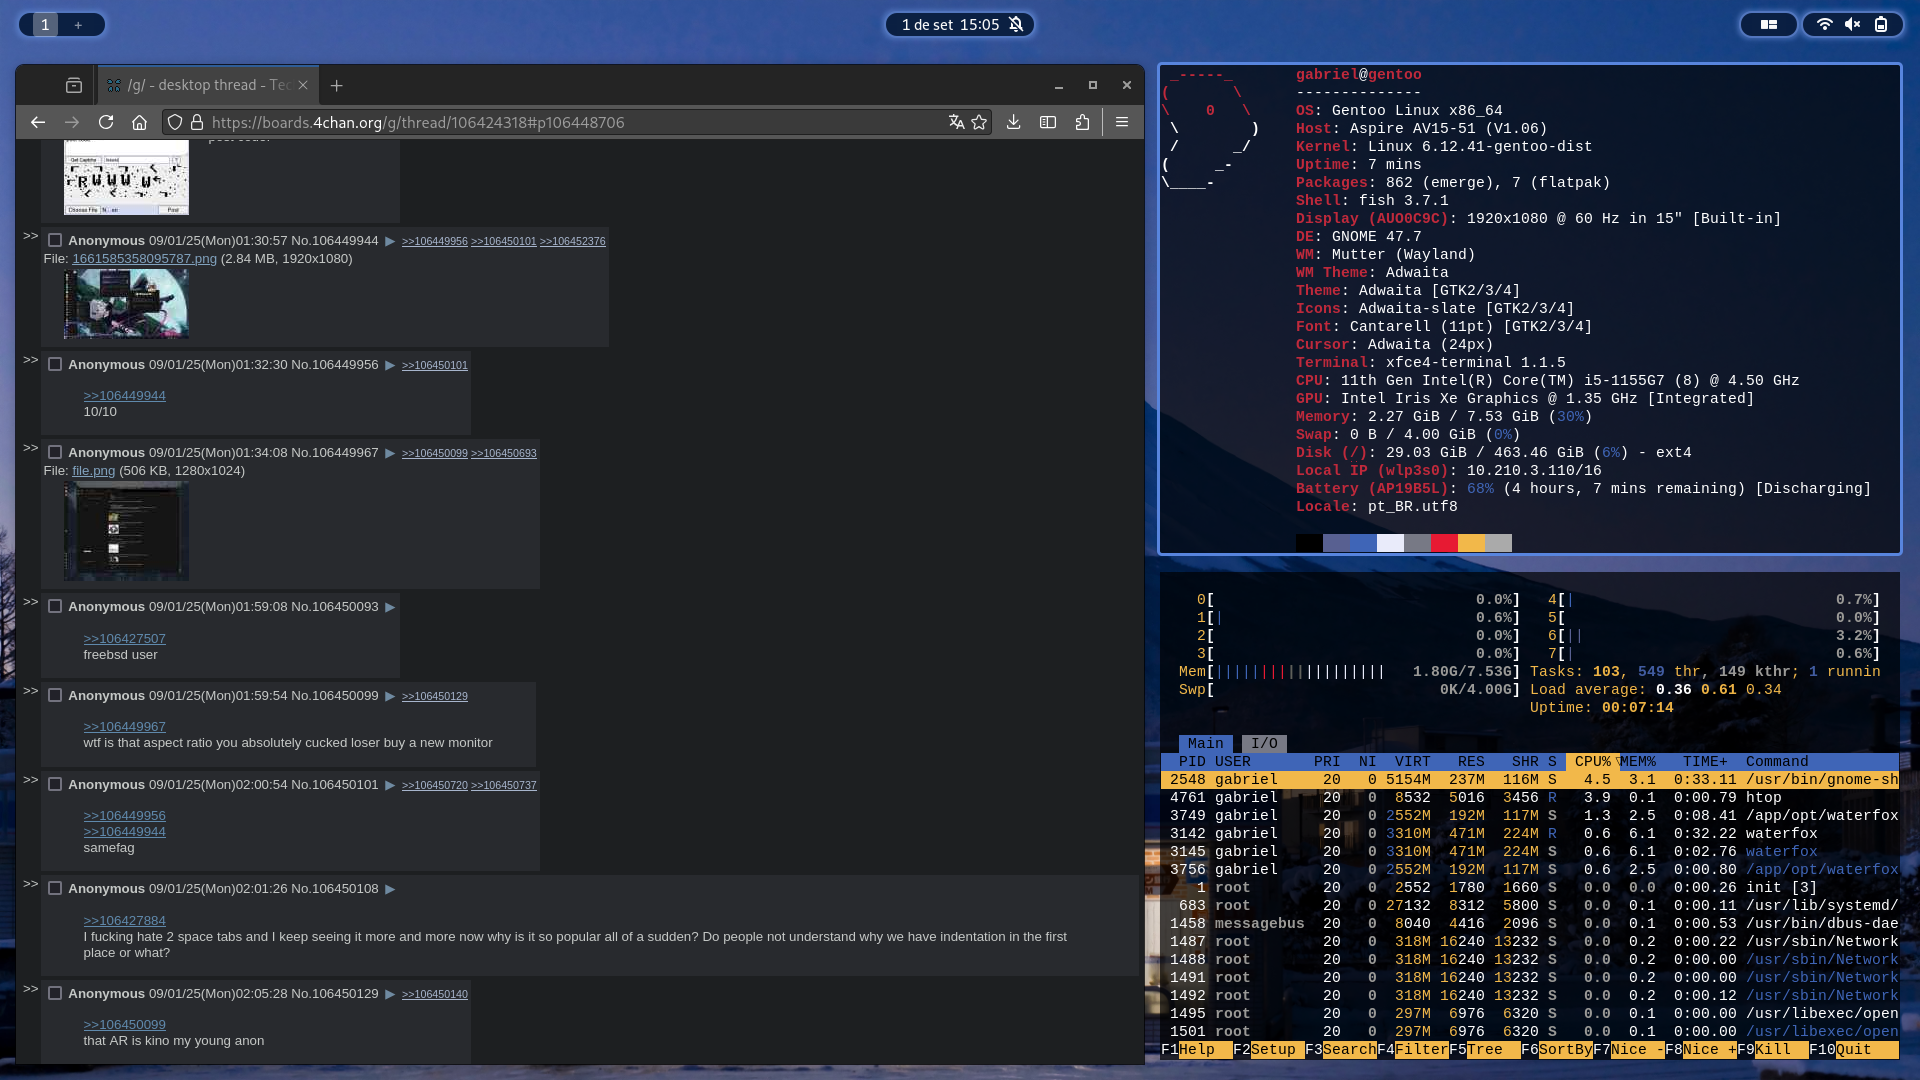
Task: Tick checkbox on post No.106449956
Action: (55, 364)
